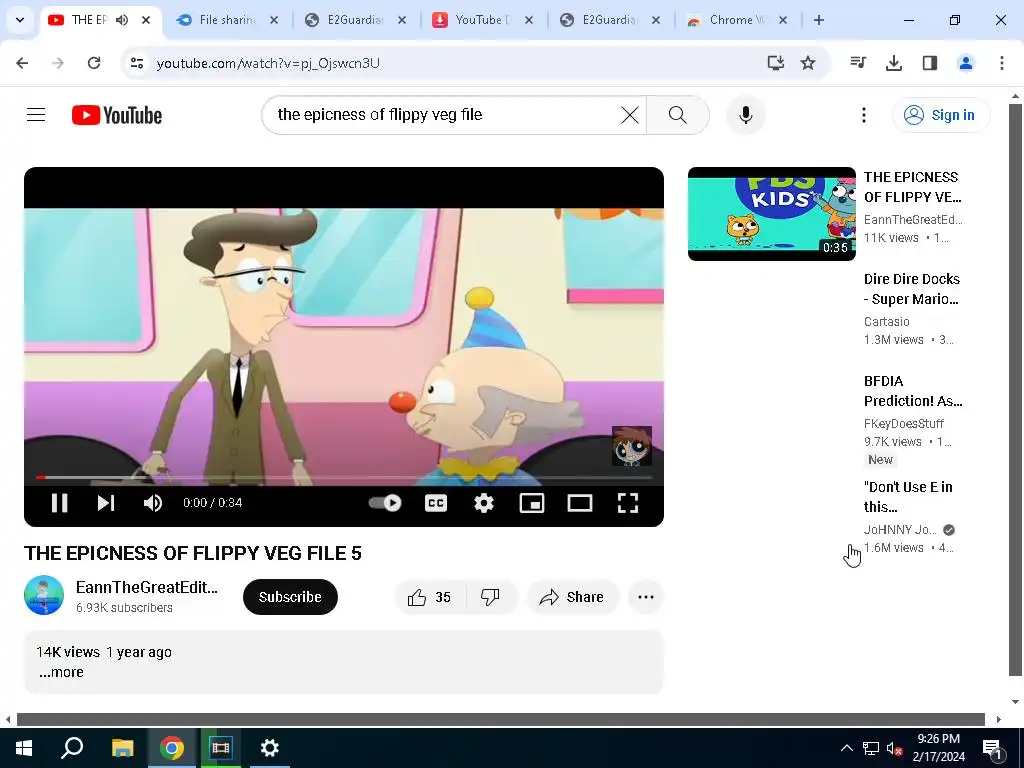Show hidden system tray icons
1024x768 pixels.
[x=846, y=748]
